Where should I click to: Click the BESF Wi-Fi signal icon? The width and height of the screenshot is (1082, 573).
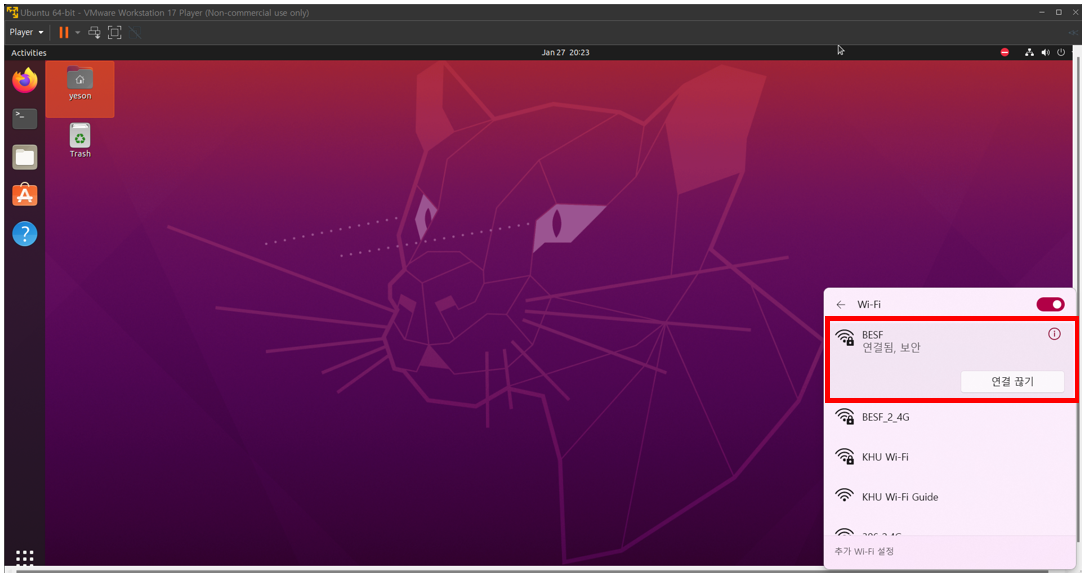[845, 337]
